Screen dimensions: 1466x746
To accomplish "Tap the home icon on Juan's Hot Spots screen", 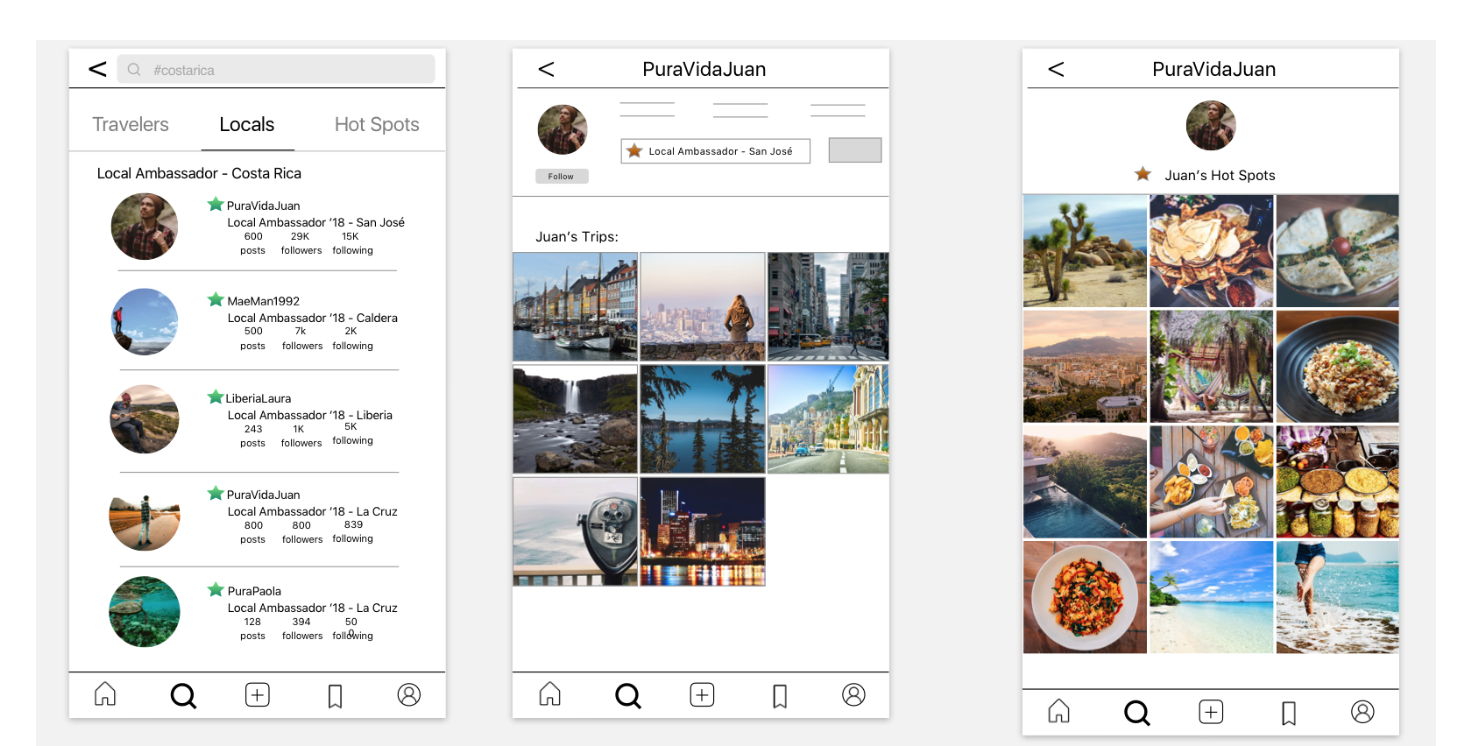I will coord(1059,711).
